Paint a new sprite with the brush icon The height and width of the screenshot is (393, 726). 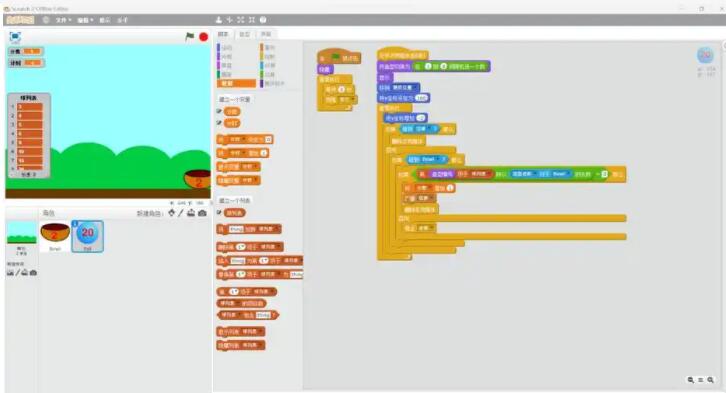tap(181, 213)
